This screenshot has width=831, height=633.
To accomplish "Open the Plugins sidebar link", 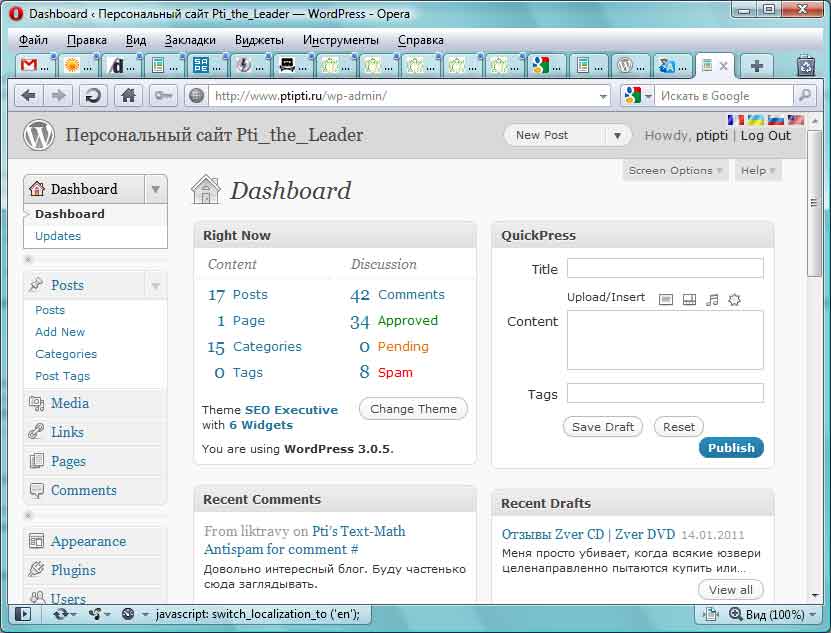I will pos(73,570).
